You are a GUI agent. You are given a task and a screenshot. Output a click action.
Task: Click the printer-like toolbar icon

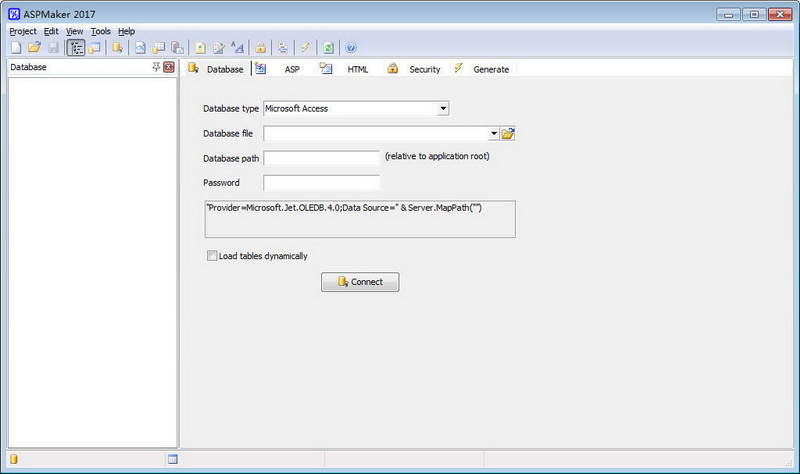pos(283,48)
